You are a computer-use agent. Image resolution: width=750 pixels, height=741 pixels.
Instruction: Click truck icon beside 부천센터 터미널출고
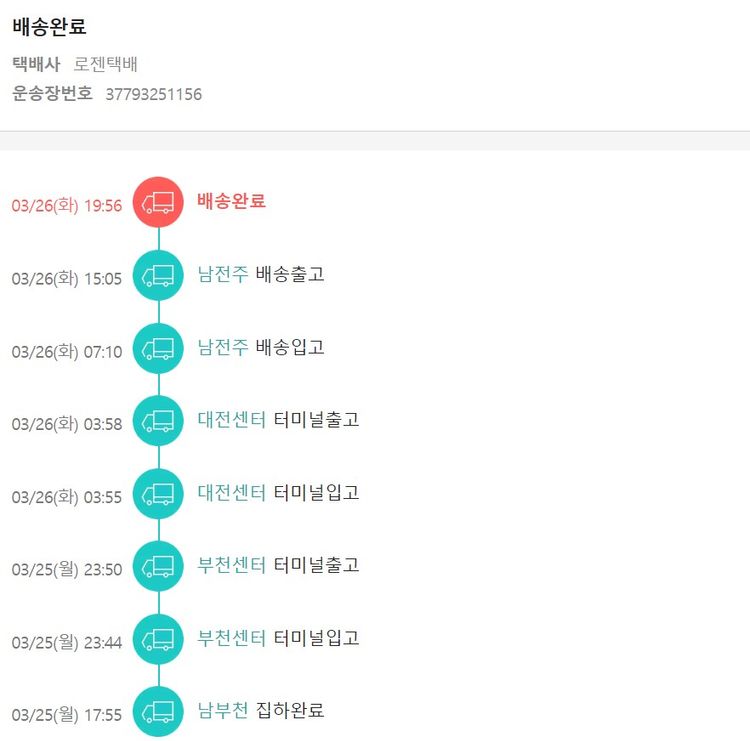[x=158, y=566]
